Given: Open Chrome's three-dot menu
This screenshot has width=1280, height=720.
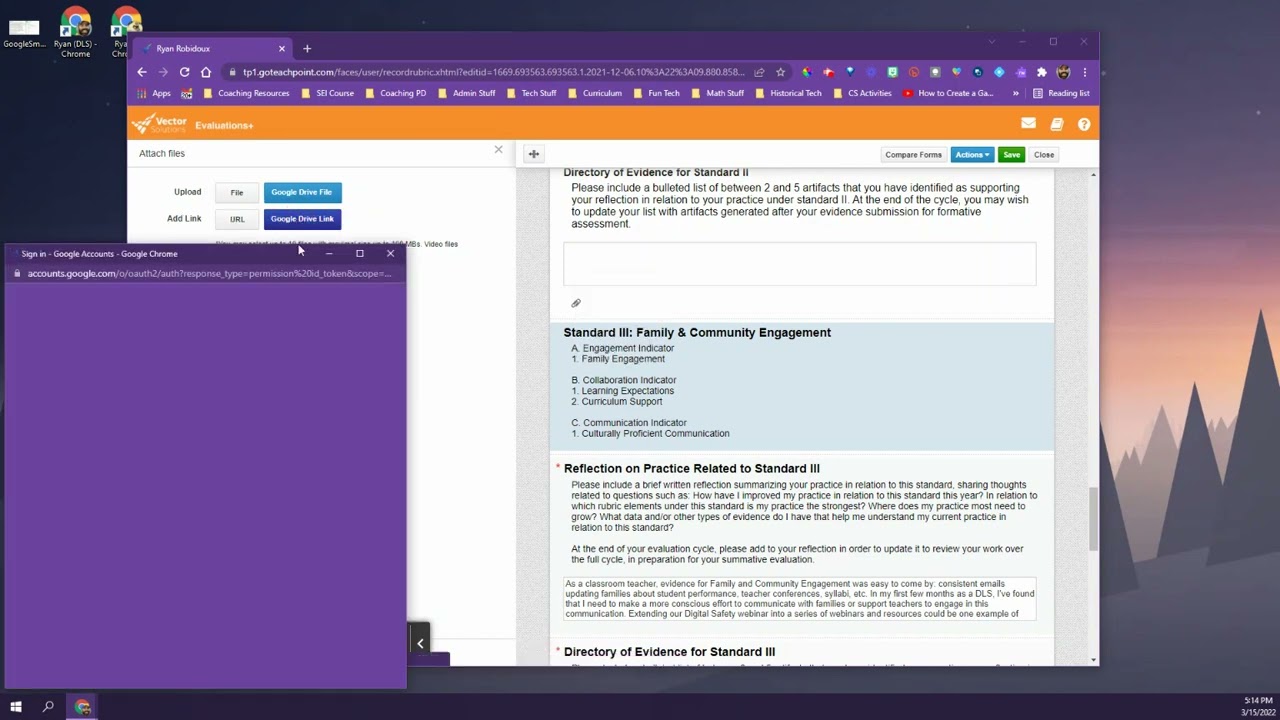Looking at the screenshot, I should (x=1084, y=72).
